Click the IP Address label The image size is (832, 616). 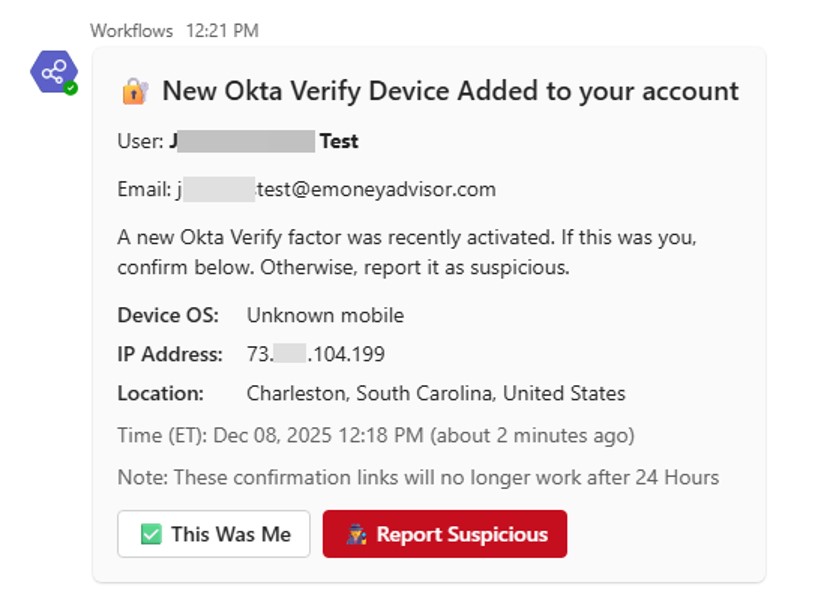coord(170,354)
